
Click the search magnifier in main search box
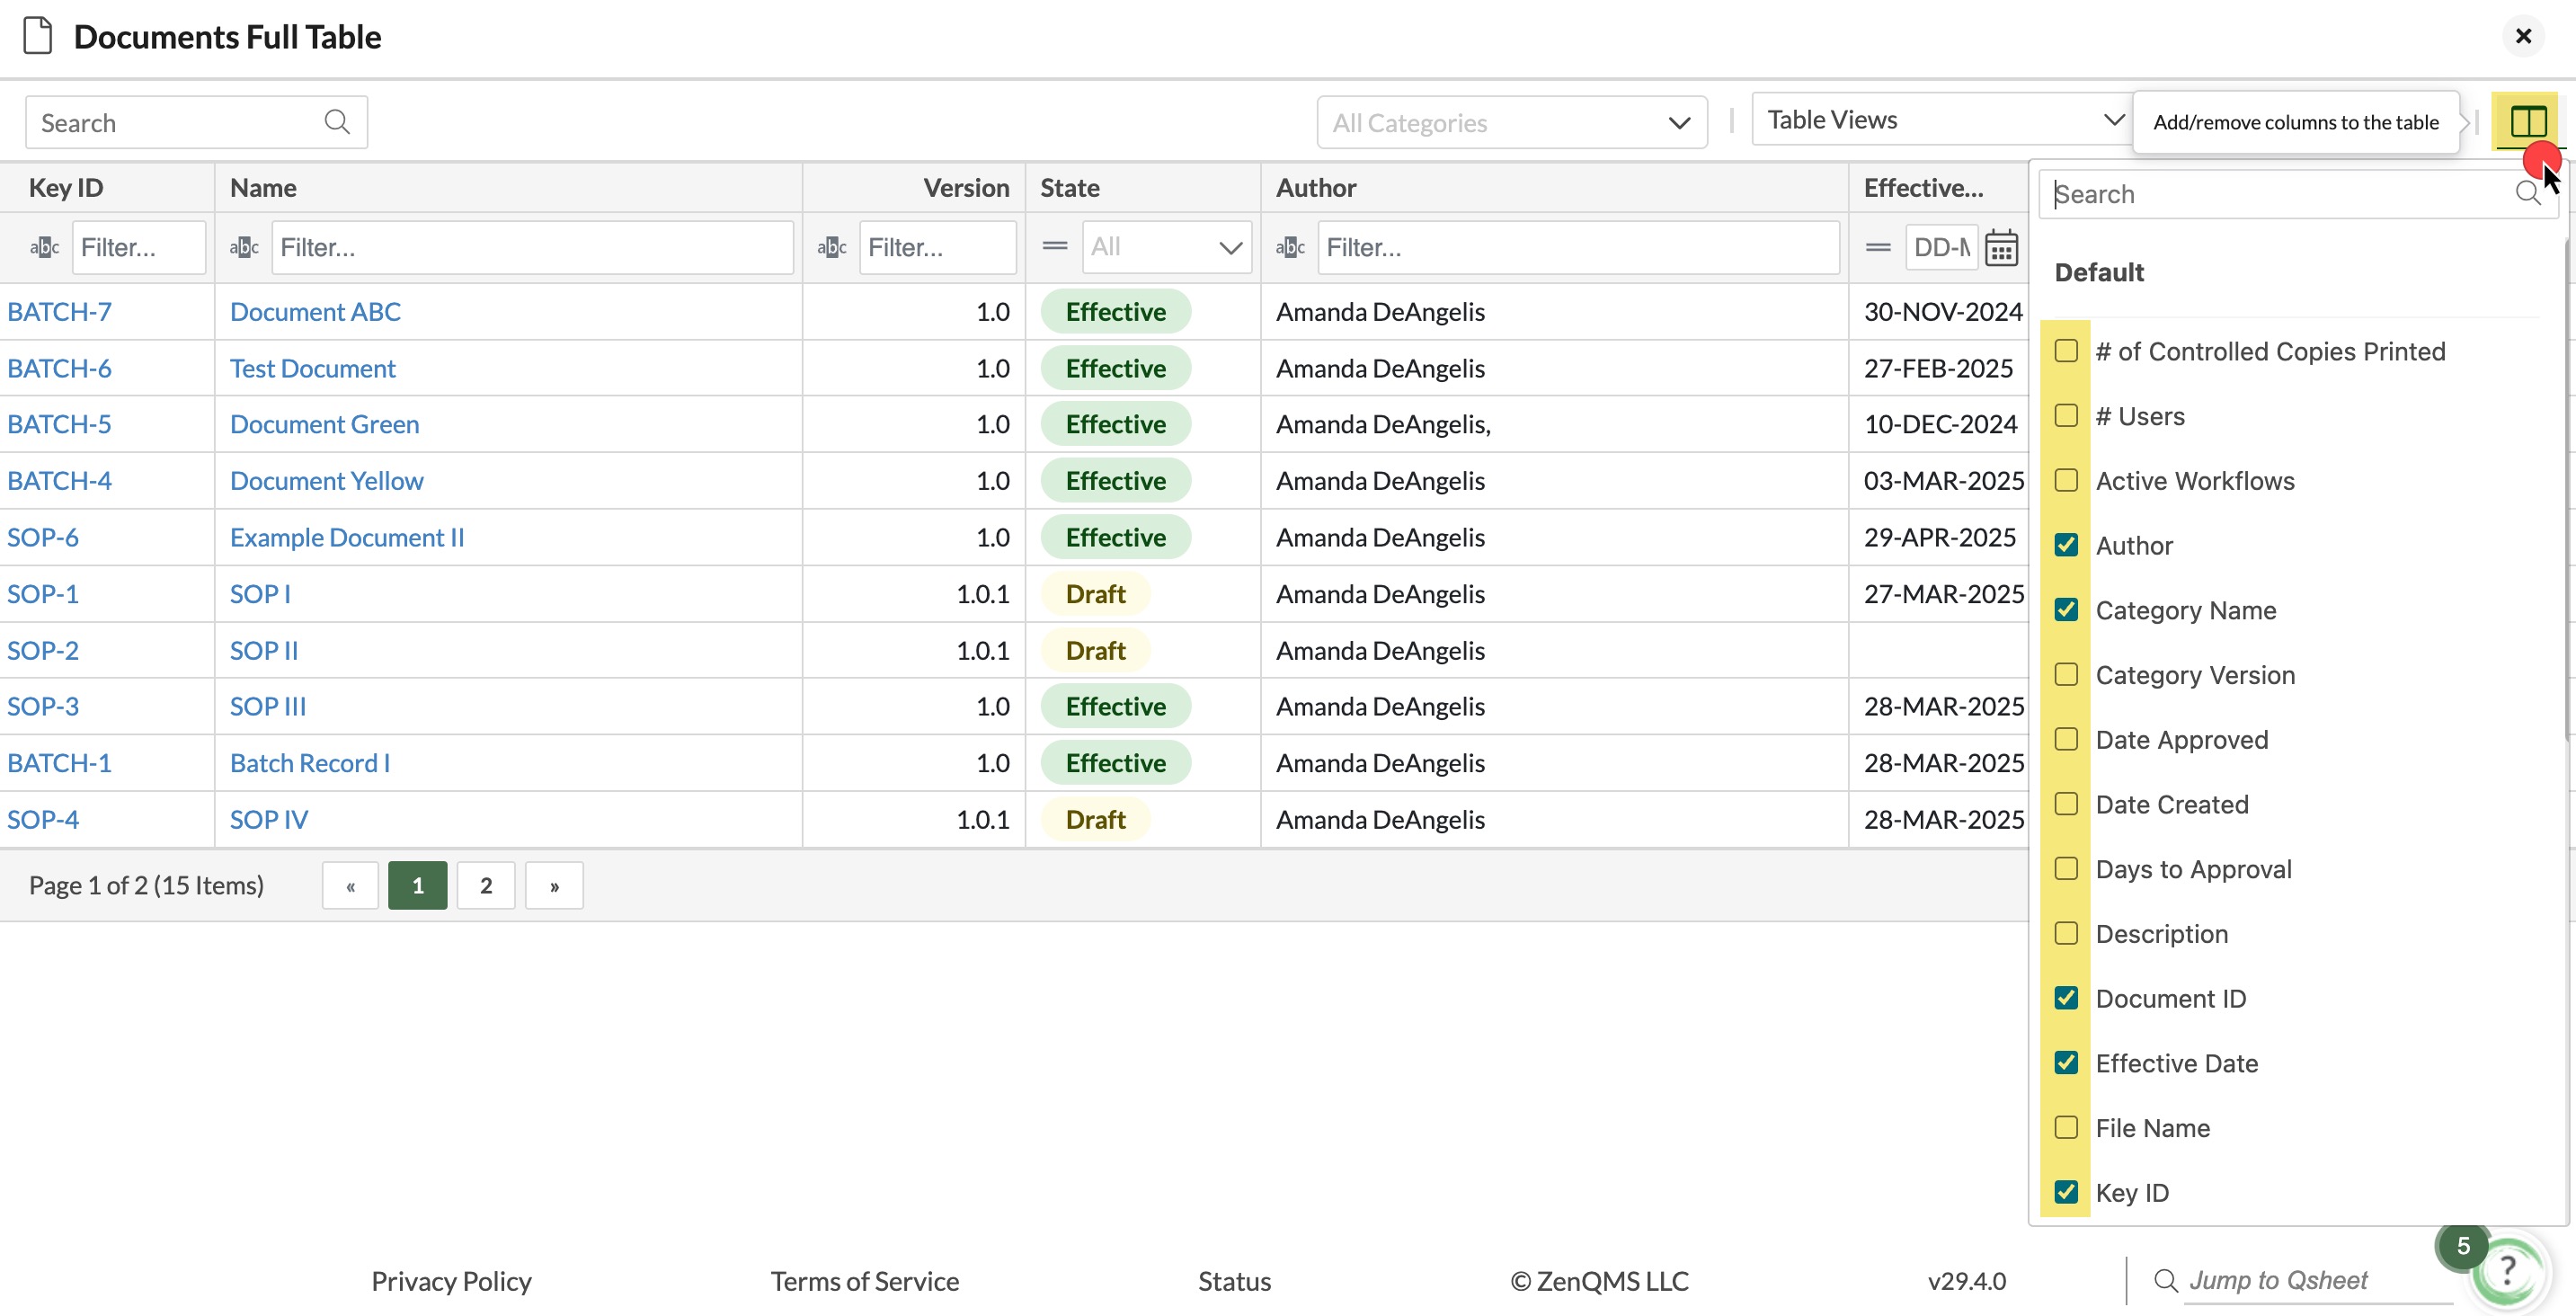[x=337, y=122]
